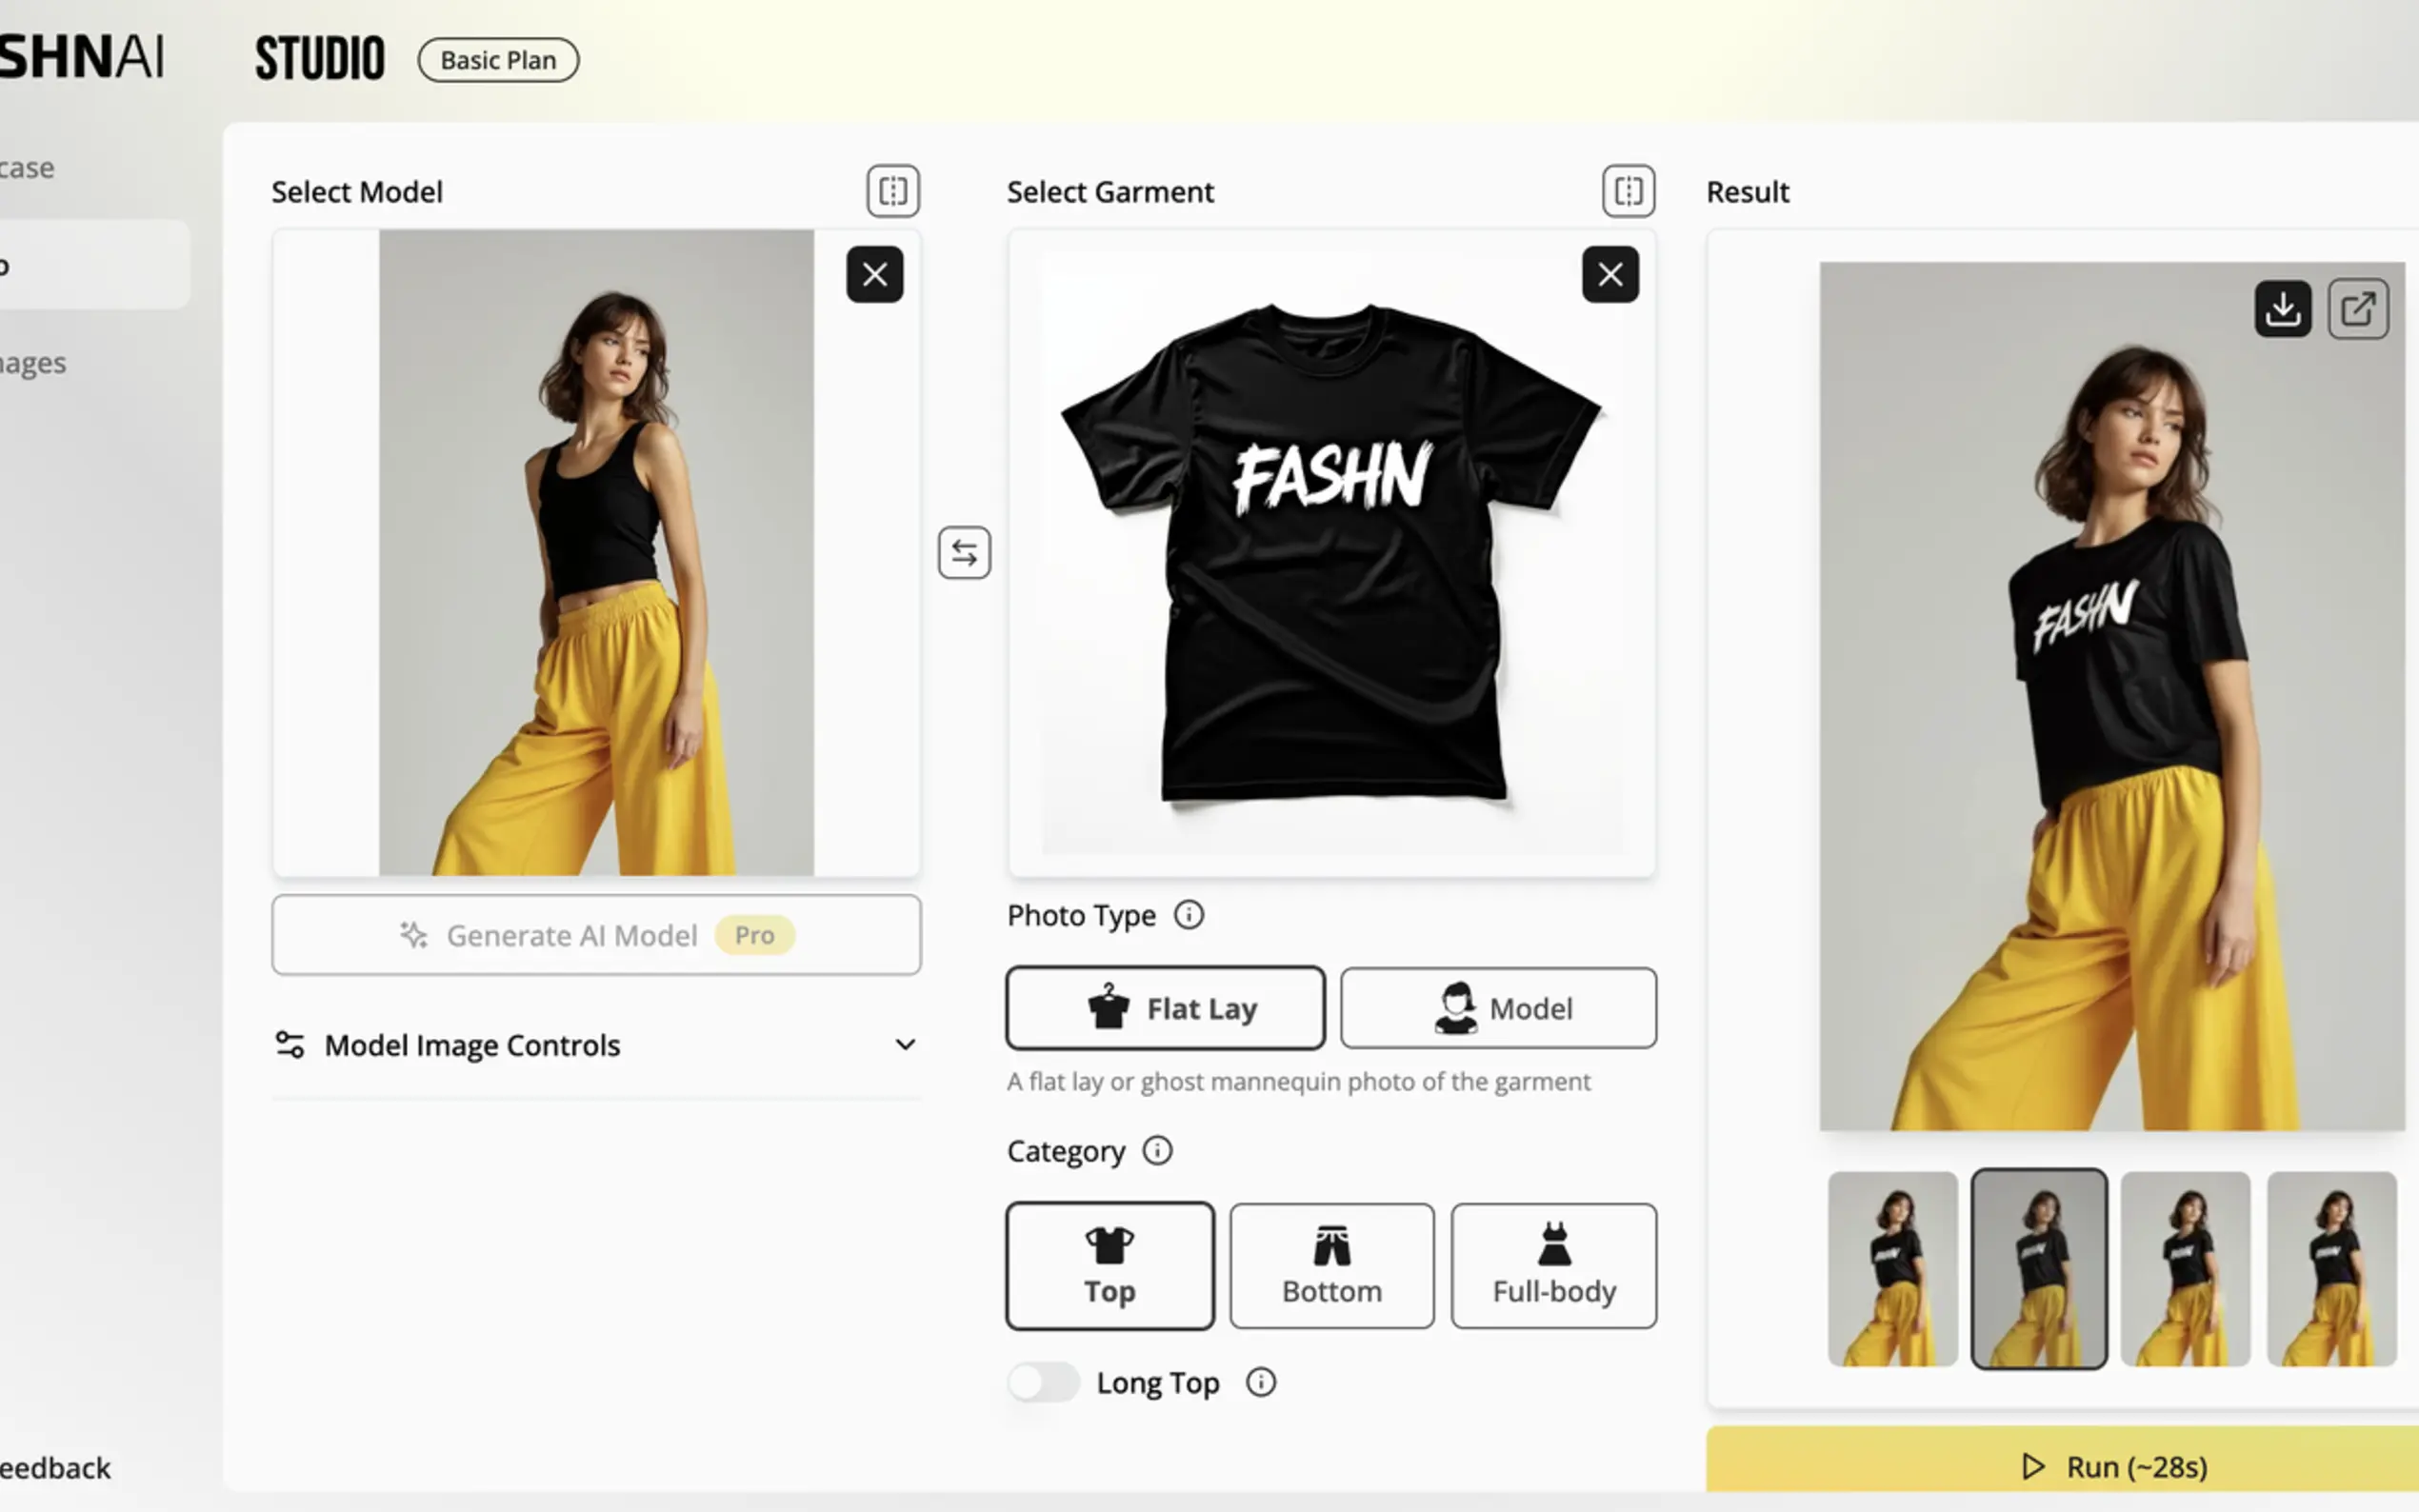This screenshot has width=2419, height=1512.
Task: Select Flat Lay photo type
Action: [x=1165, y=1008]
